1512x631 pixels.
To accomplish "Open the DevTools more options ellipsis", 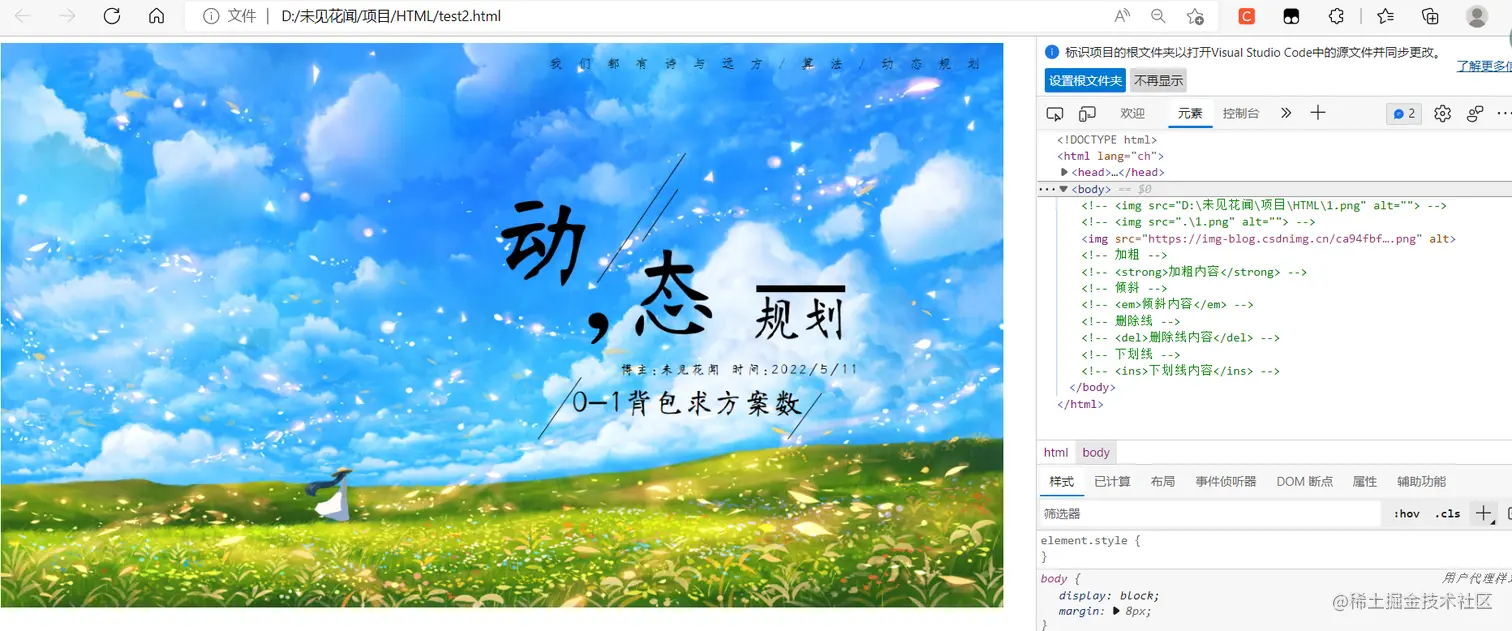I will [x=1504, y=113].
